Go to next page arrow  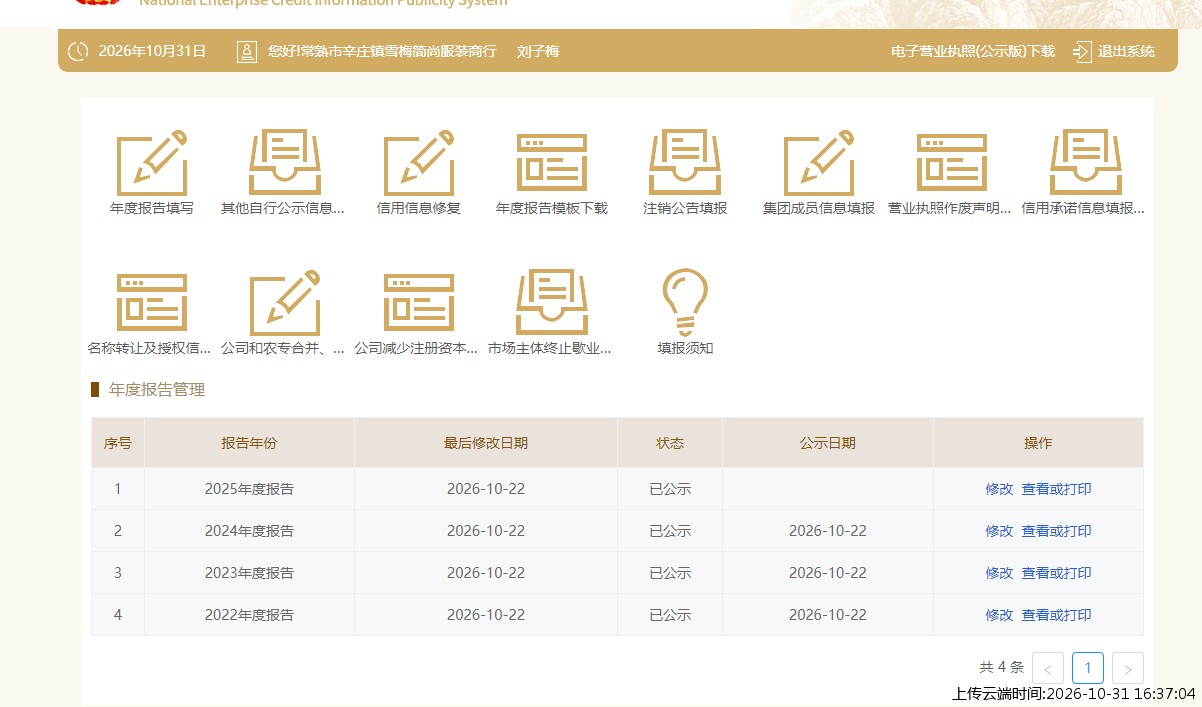(1128, 668)
